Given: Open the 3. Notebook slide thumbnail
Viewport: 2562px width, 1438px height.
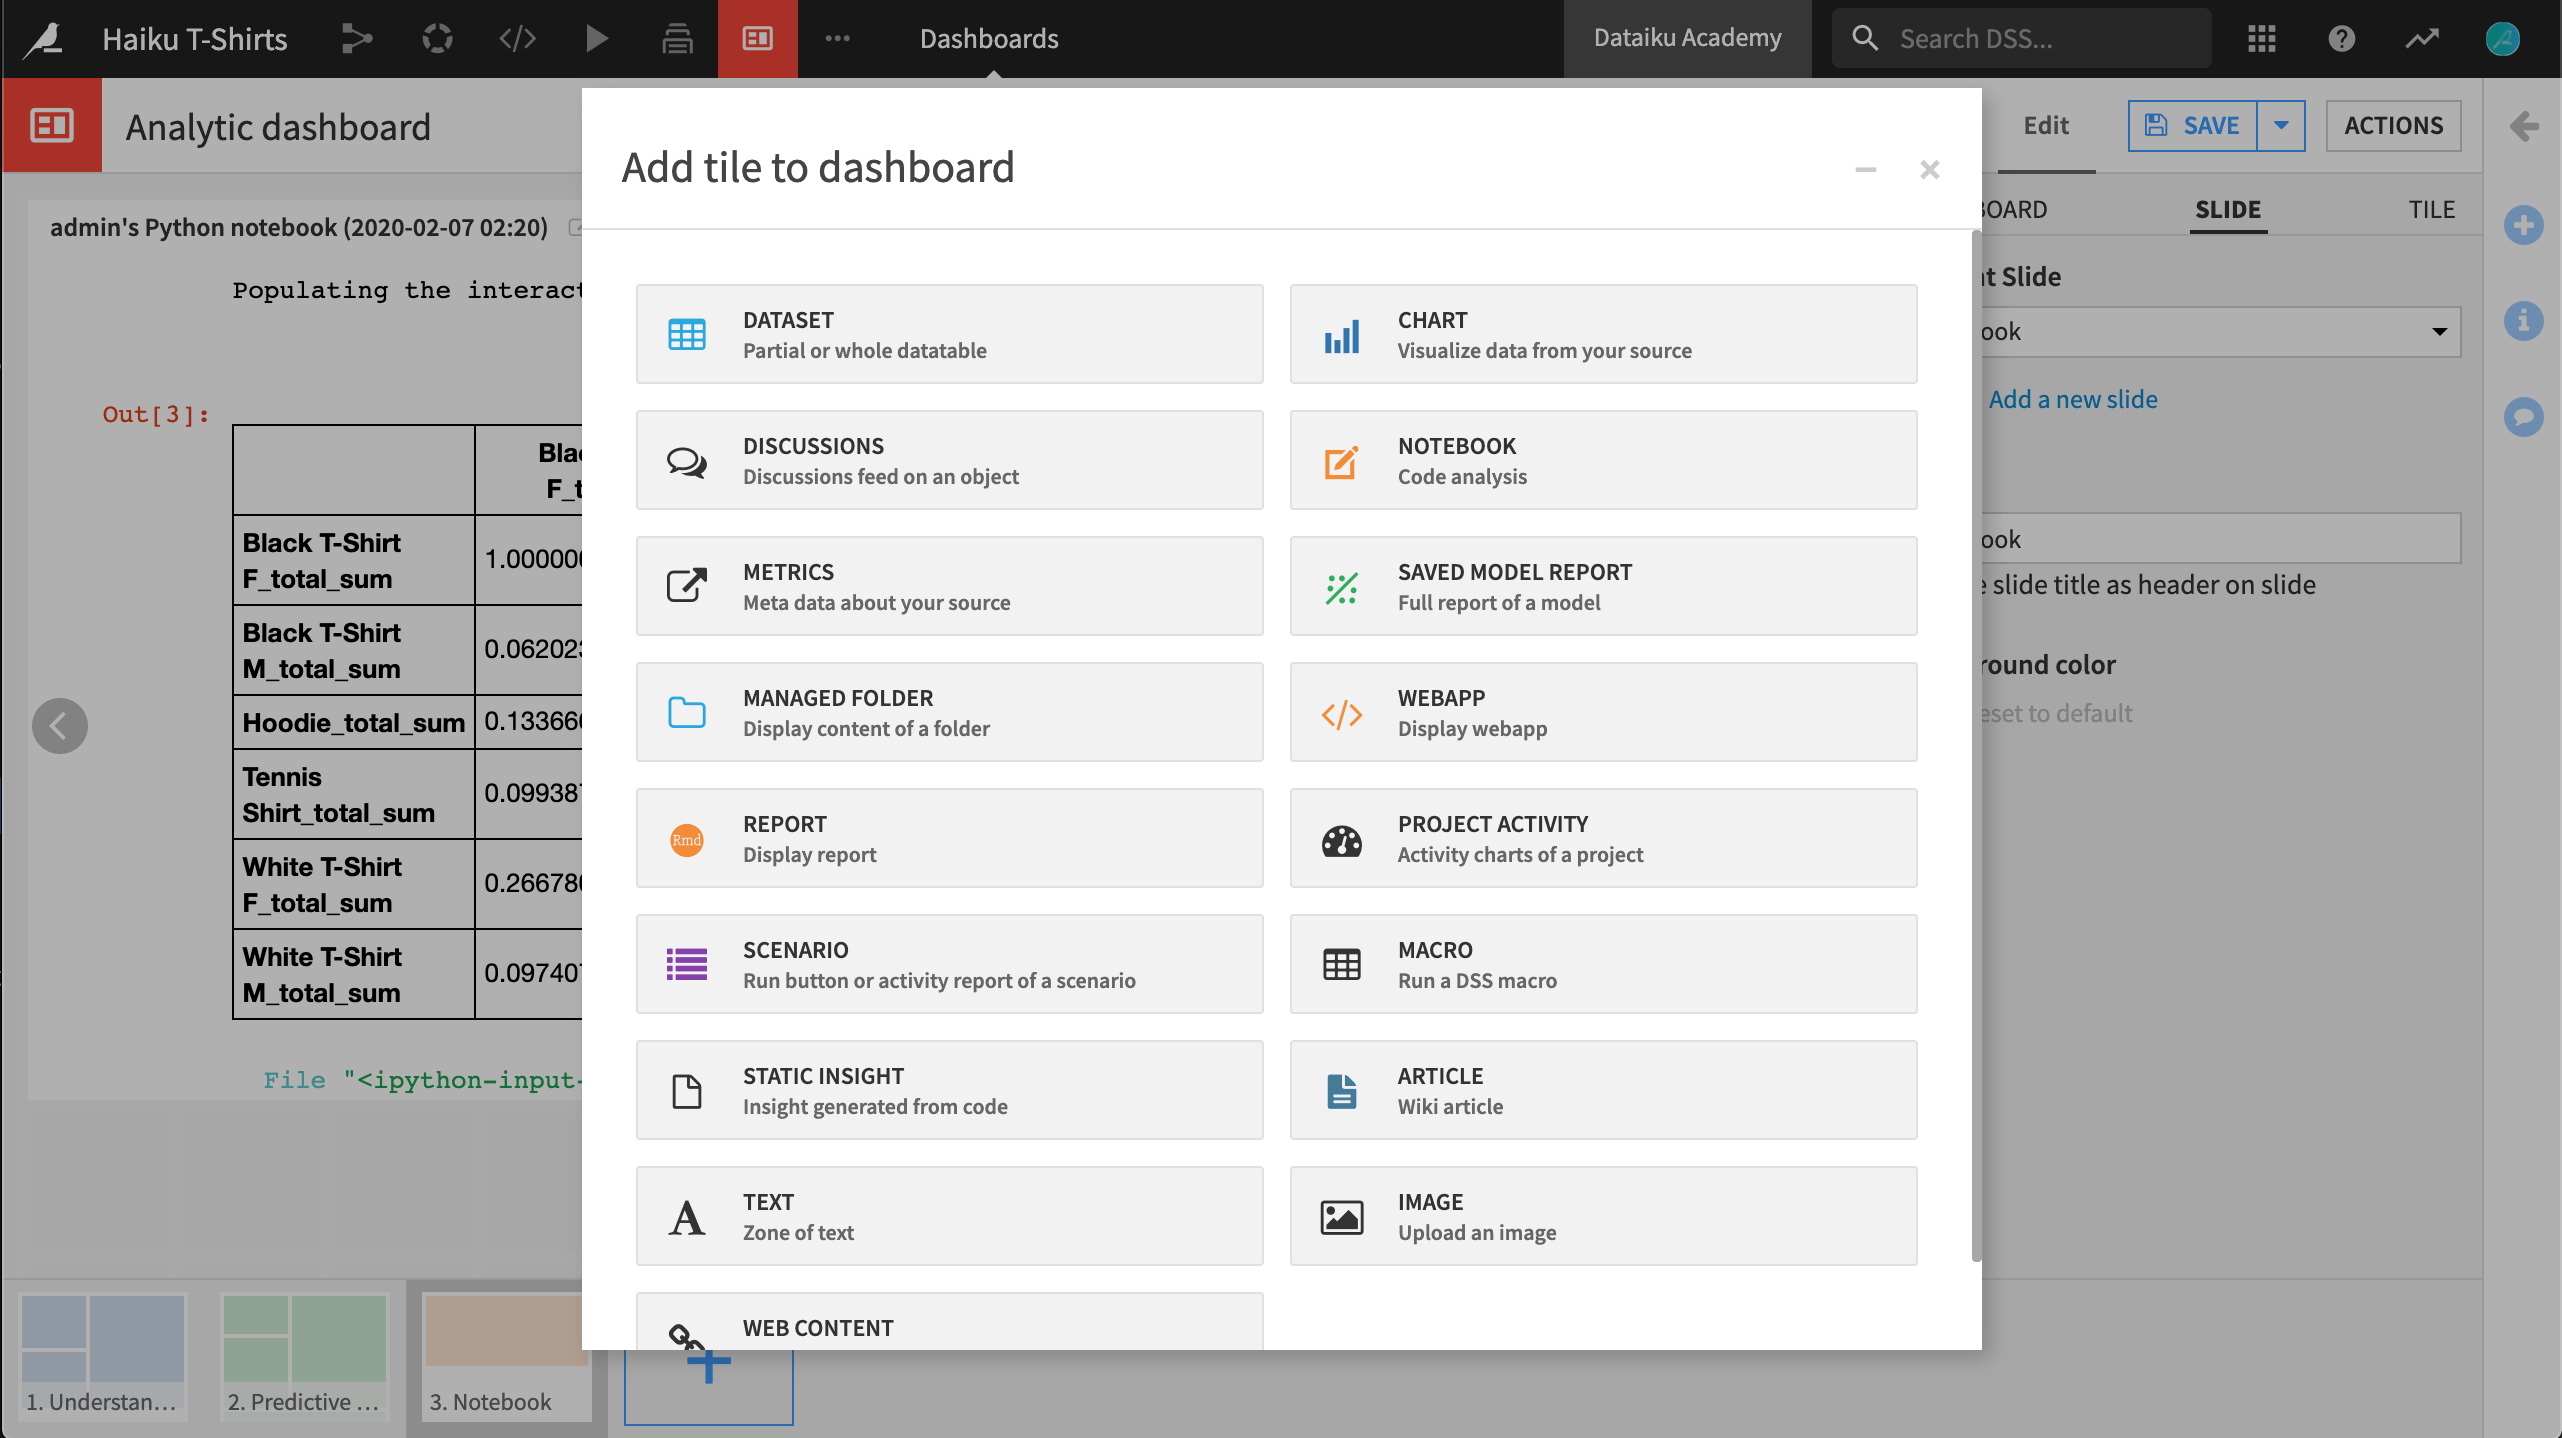Looking at the screenshot, I should [x=506, y=1355].
